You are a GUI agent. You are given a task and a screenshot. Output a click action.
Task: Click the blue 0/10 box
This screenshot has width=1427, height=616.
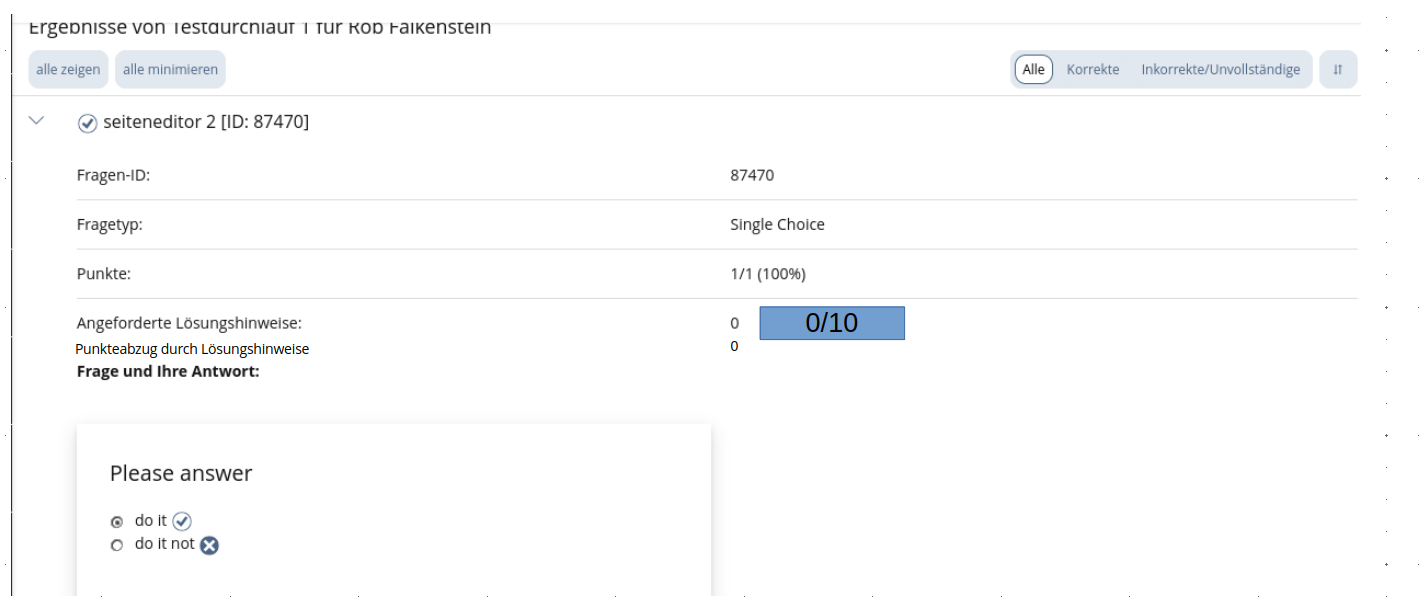[x=831, y=323]
